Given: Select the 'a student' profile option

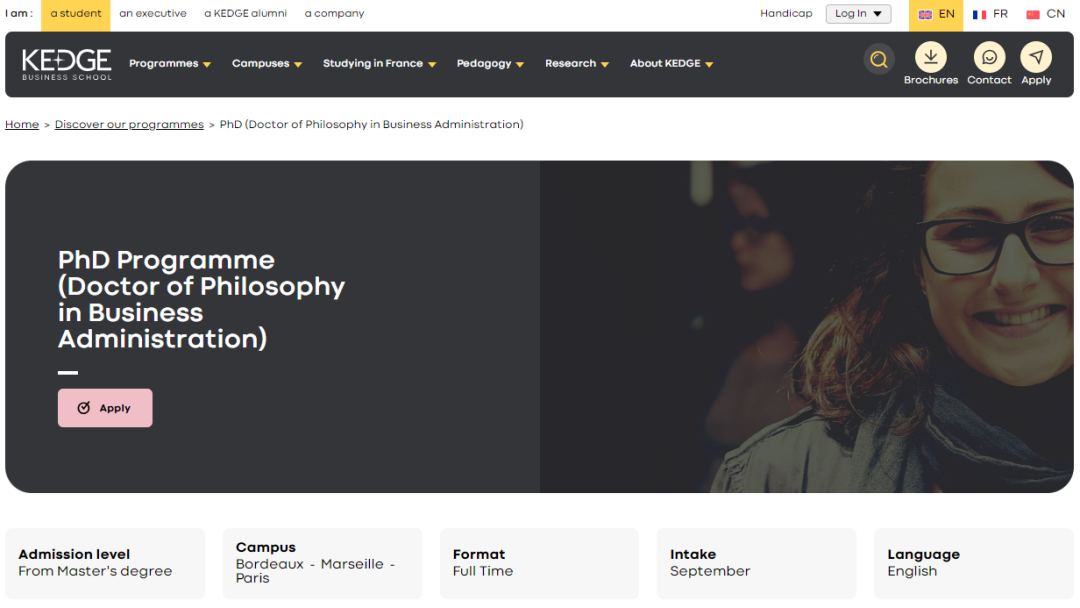Looking at the screenshot, I should 76,14.
